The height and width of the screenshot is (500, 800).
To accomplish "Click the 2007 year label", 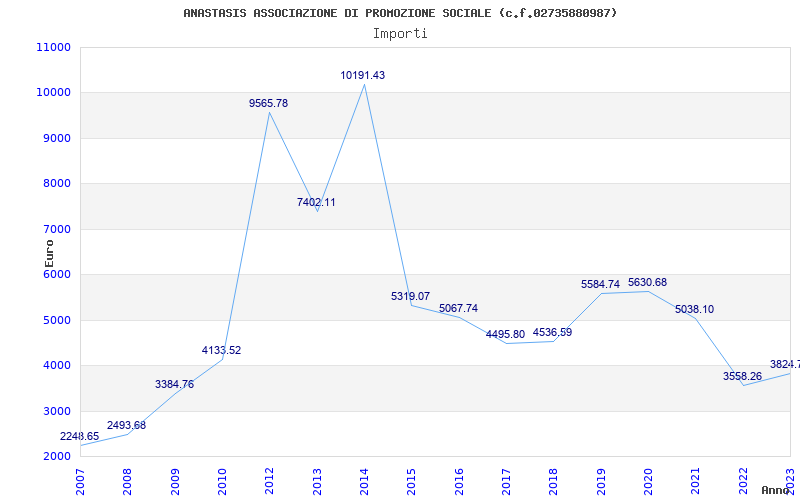I will 80,482.
